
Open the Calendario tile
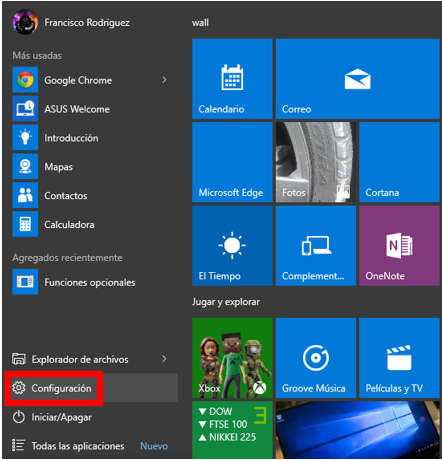click(x=232, y=79)
